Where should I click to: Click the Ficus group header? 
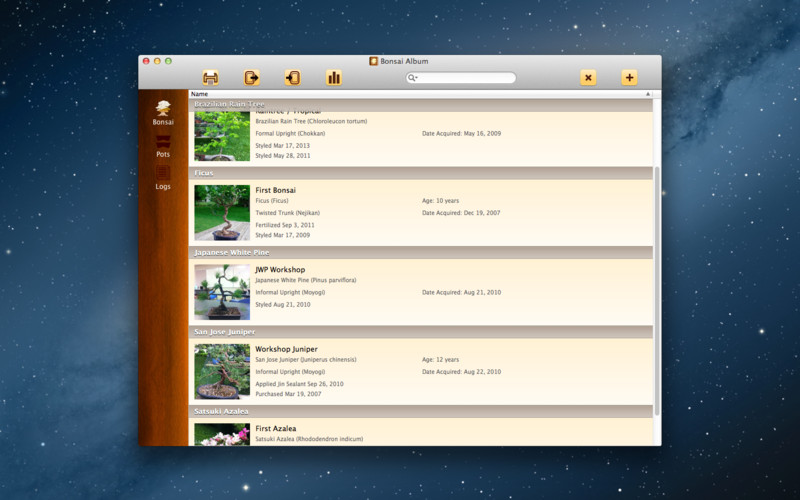(x=420, y=173)
